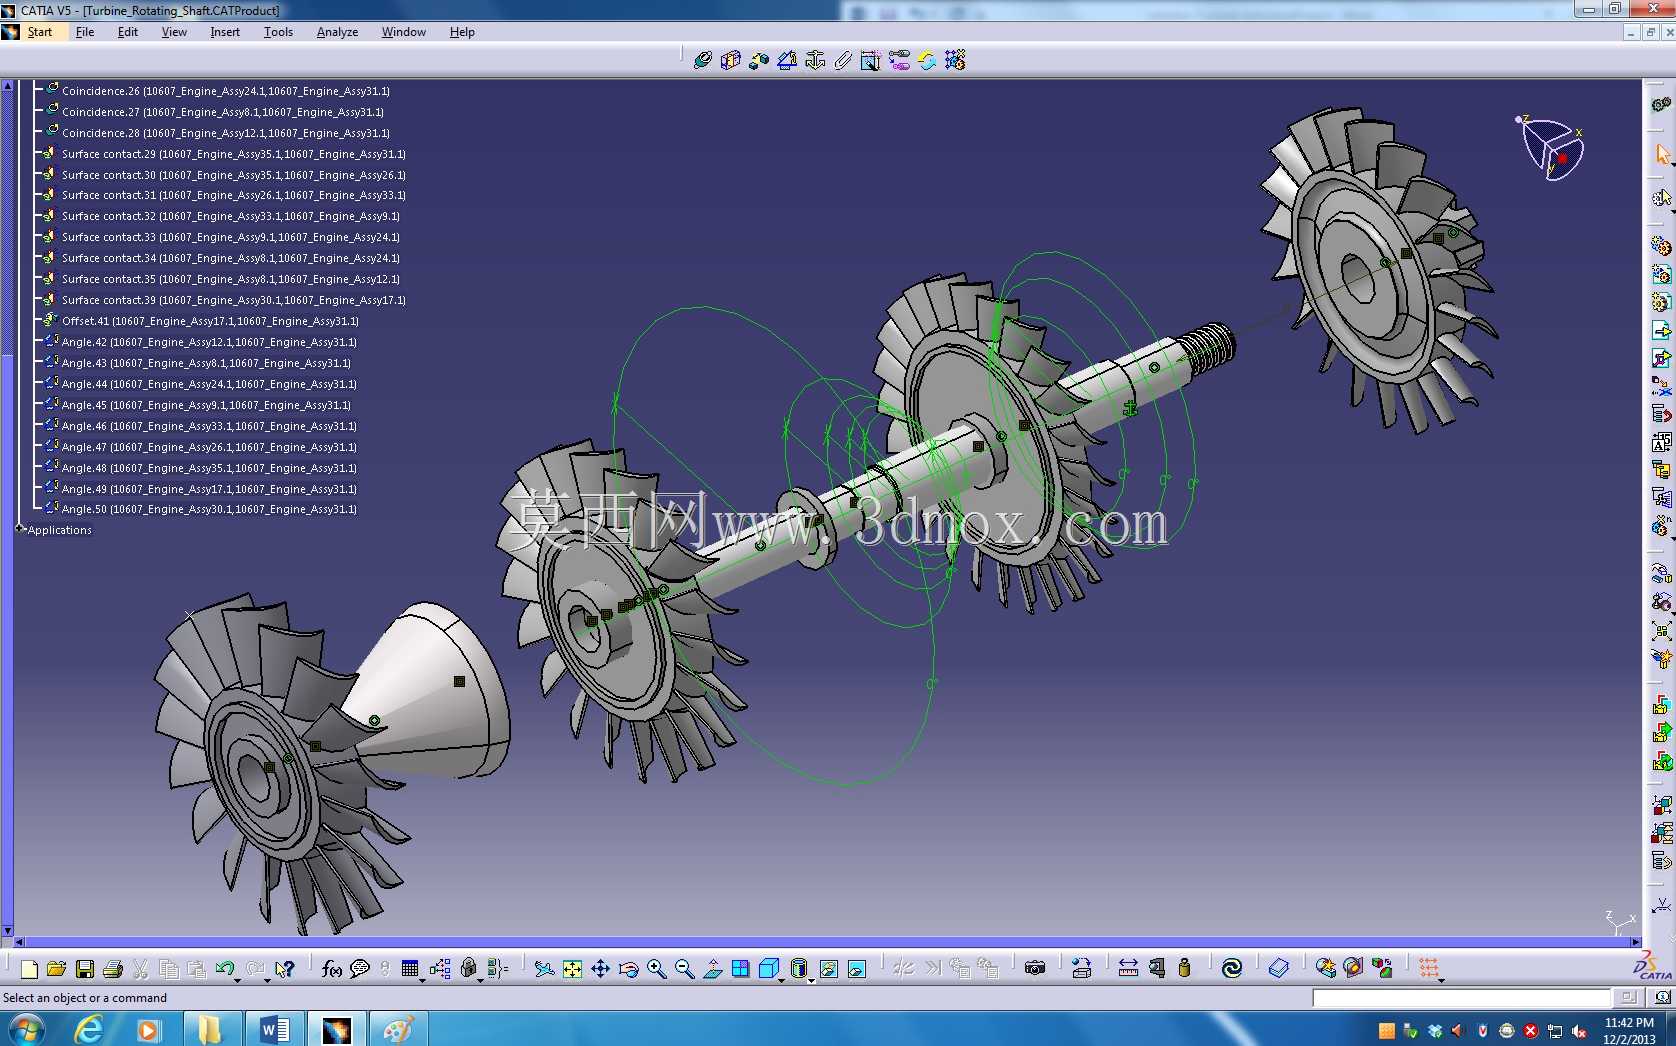This screenshot has height=1046, width=1676.
Task: Select the Rotate view tool
Action: click(x=628, y=968)
